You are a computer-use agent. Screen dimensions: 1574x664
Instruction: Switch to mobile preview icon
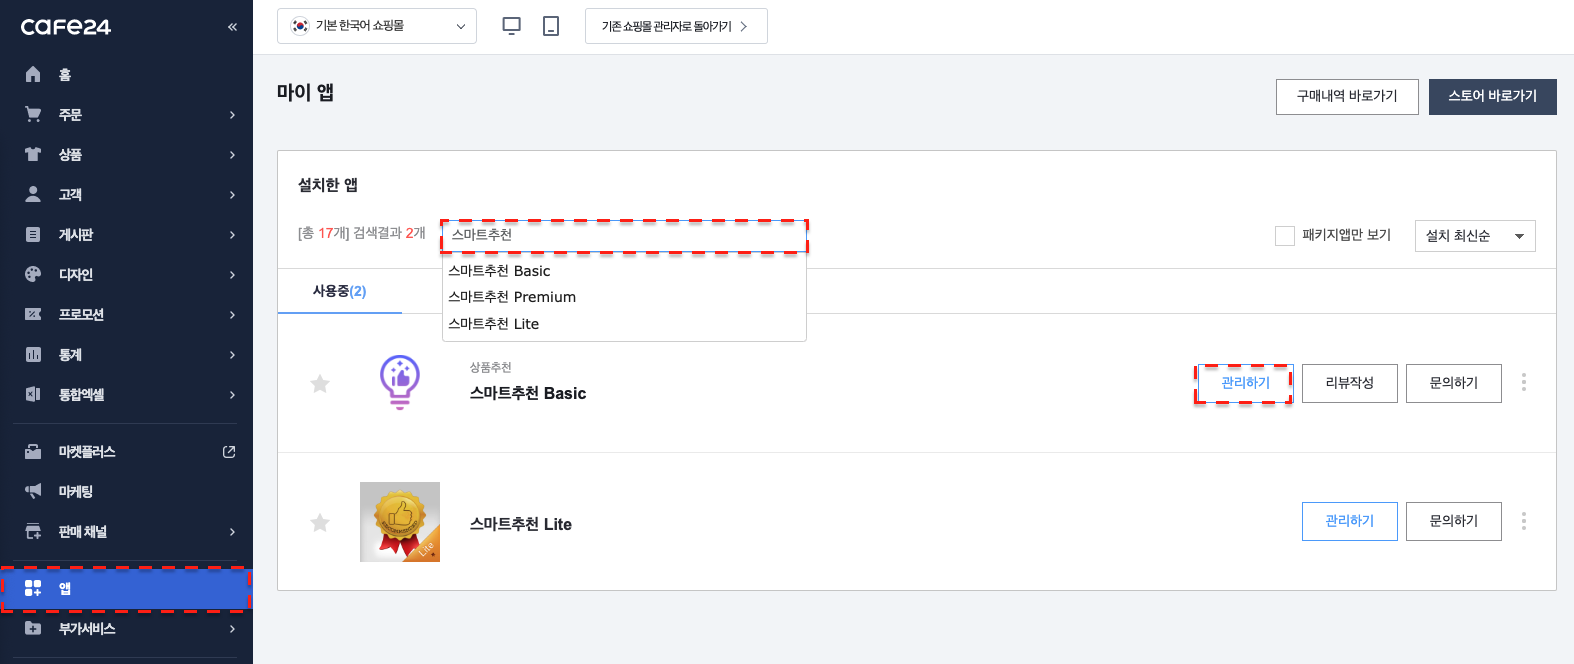pos(551,26)
